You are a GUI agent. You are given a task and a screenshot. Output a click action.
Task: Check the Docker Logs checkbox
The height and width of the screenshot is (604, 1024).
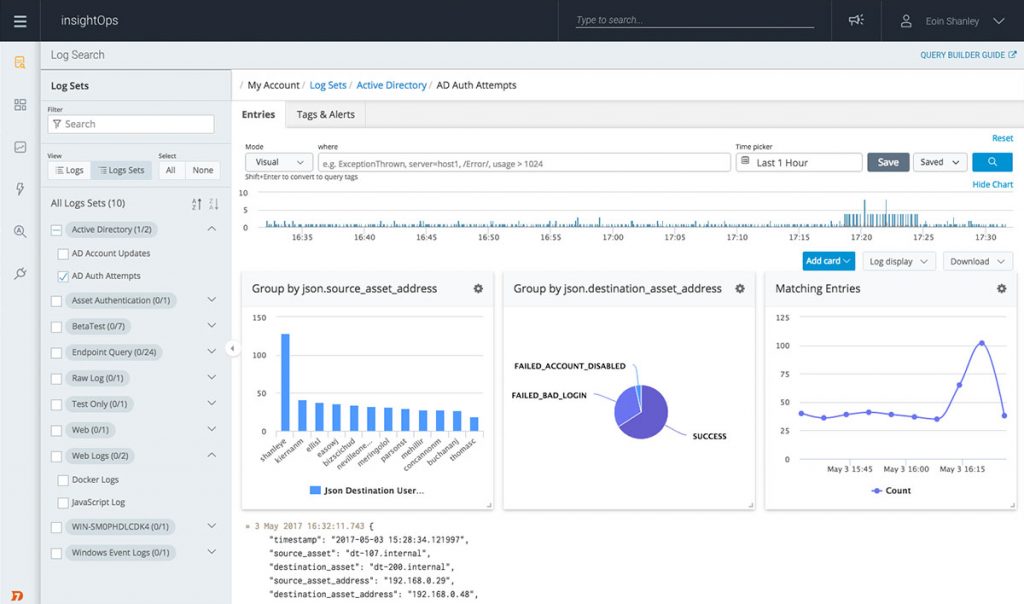click(x=63, y=480)
